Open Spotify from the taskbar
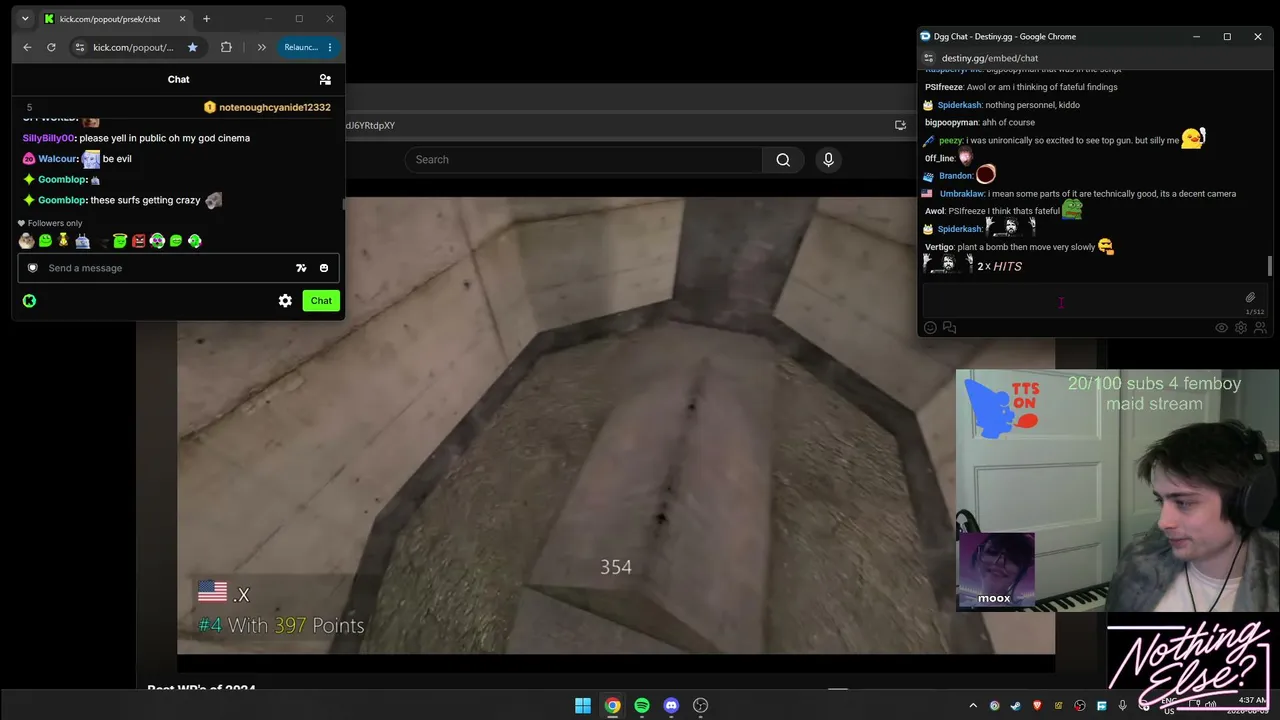 (x=642, y=705)
